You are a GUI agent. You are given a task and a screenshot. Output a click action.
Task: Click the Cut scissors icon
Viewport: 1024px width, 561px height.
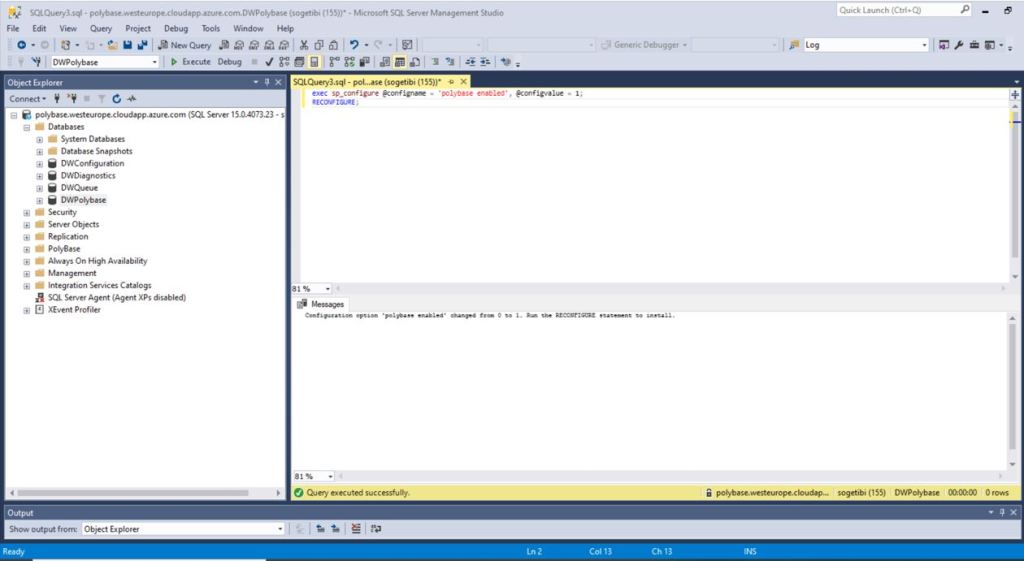point(304,45)
